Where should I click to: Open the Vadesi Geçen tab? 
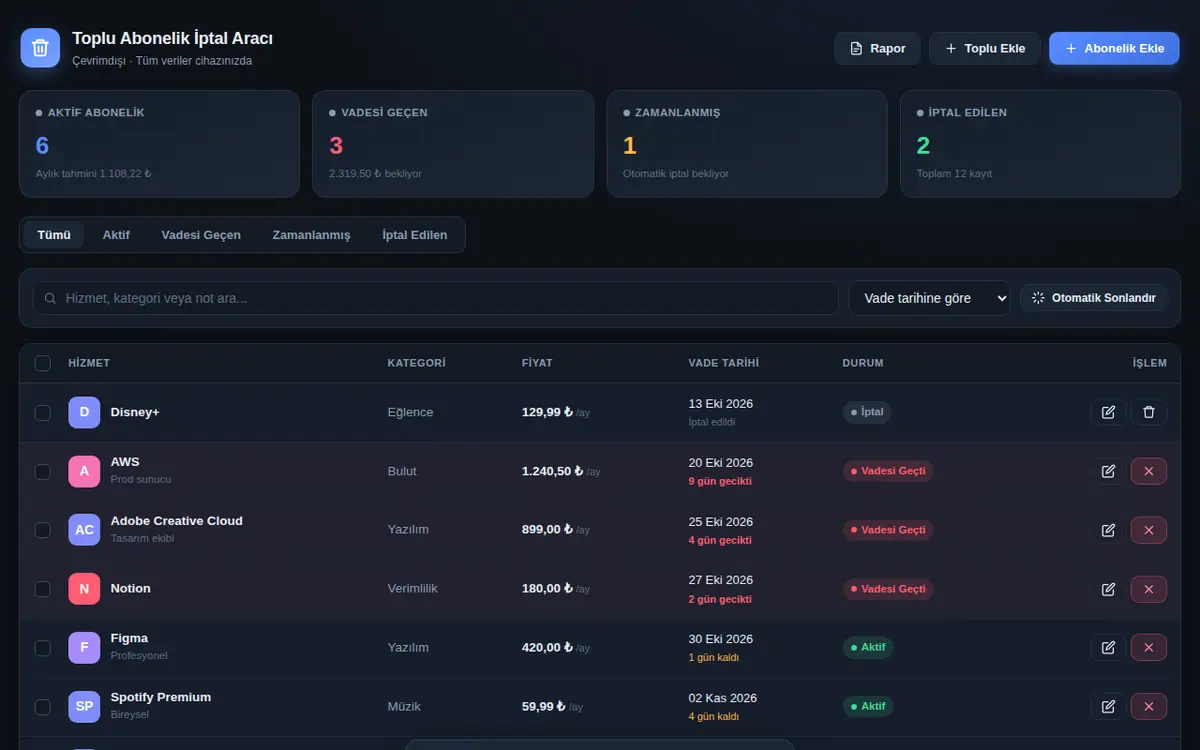click(x=201, y=235)
